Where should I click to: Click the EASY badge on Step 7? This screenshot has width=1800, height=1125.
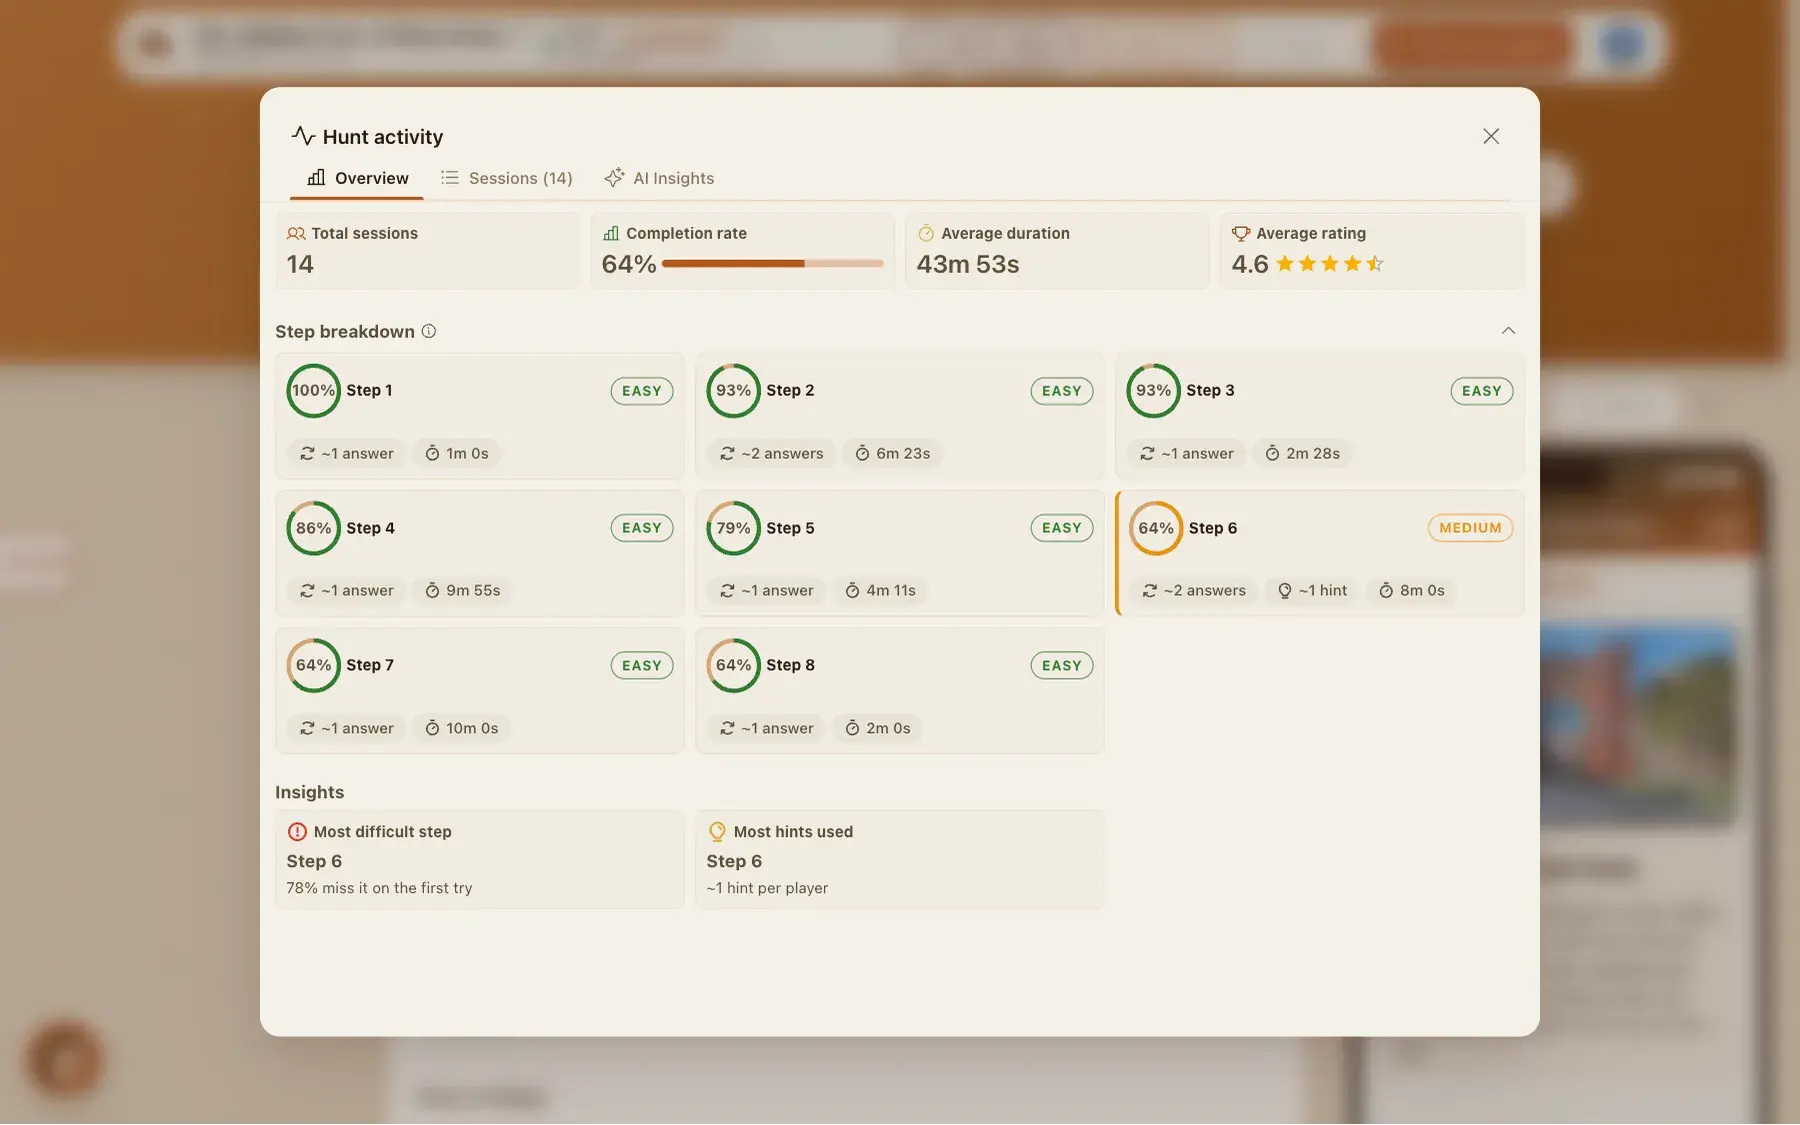642,665
